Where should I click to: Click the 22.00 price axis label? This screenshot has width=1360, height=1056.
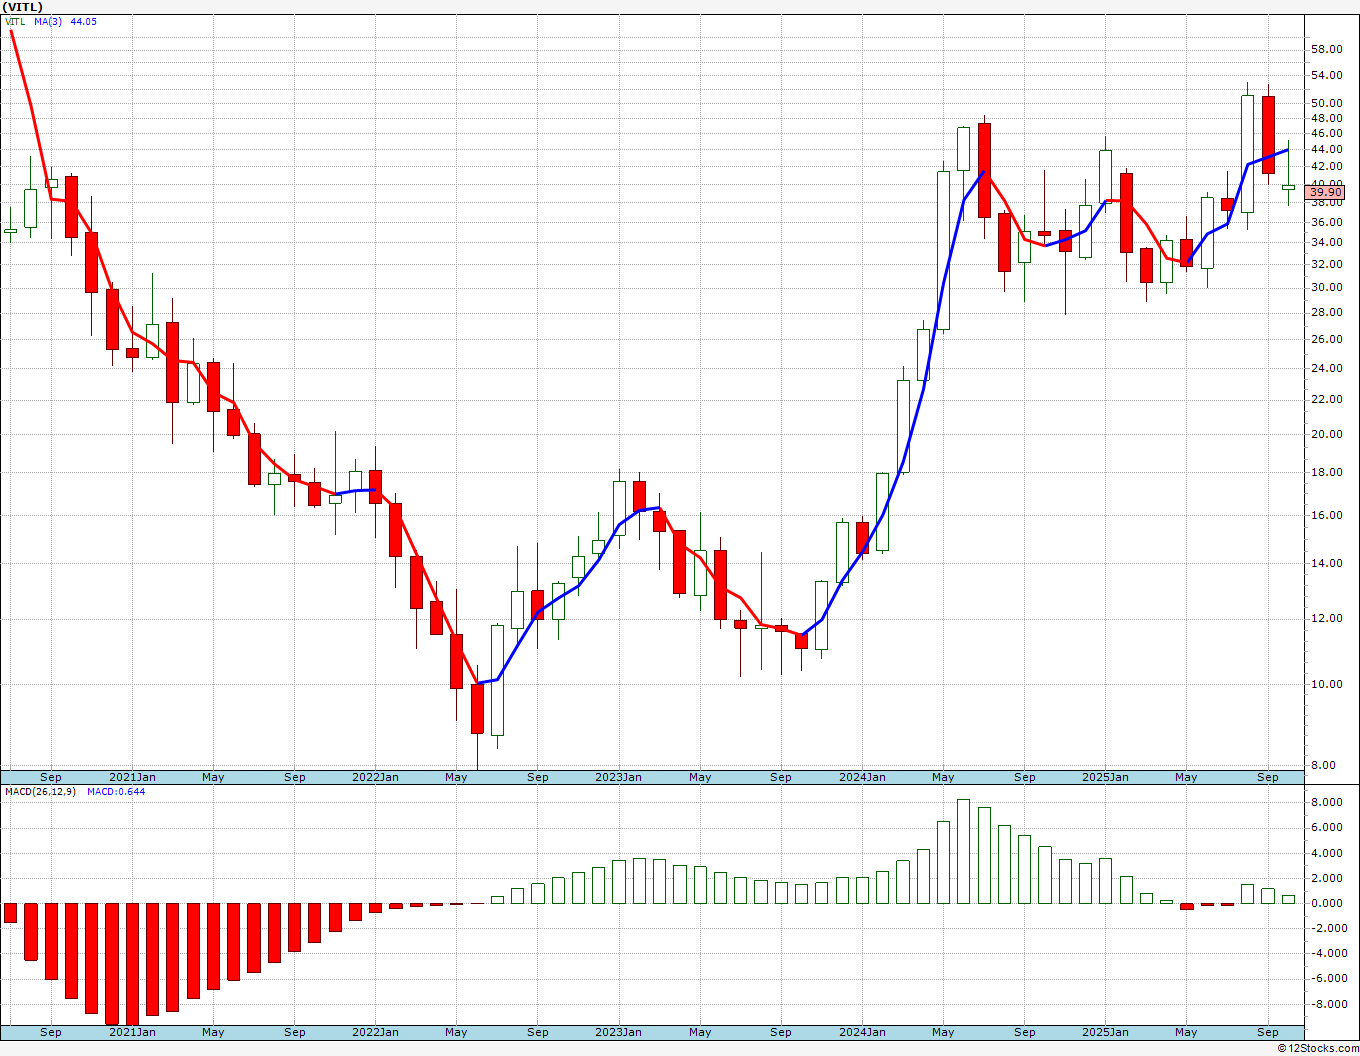pyautogui.click(x=1326, y=399)
